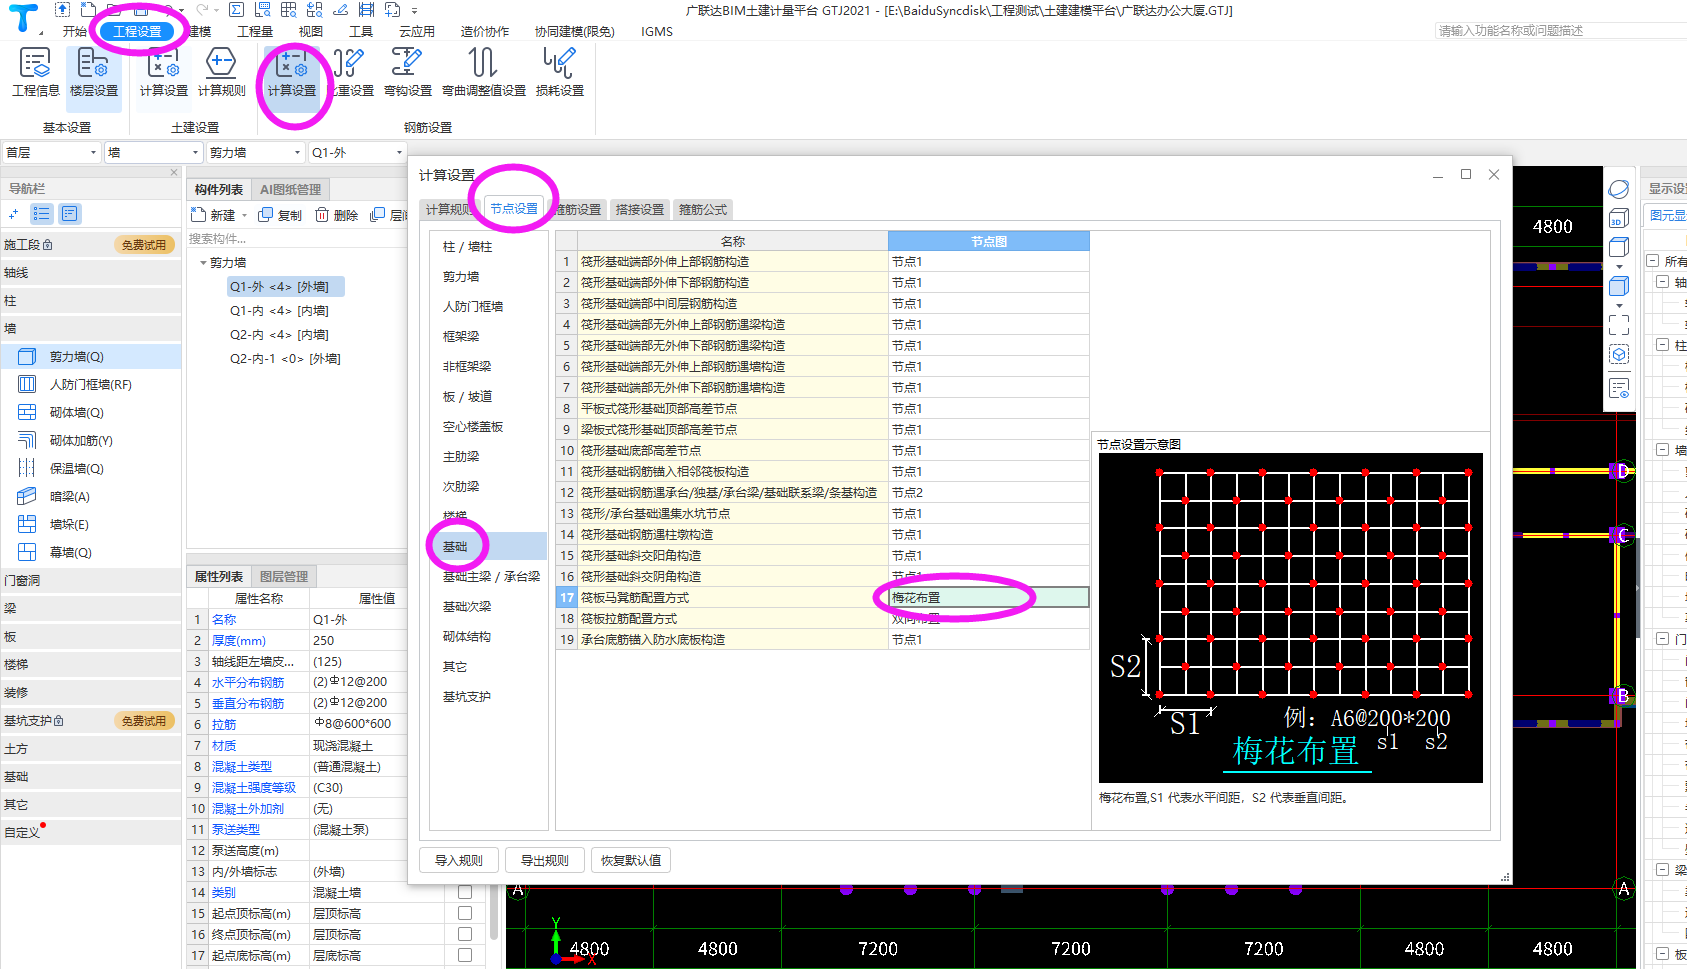This screenshot has width=1687, height=969.
Task: Select 人防门框墙(RF) in navigation
Action: 91,385
